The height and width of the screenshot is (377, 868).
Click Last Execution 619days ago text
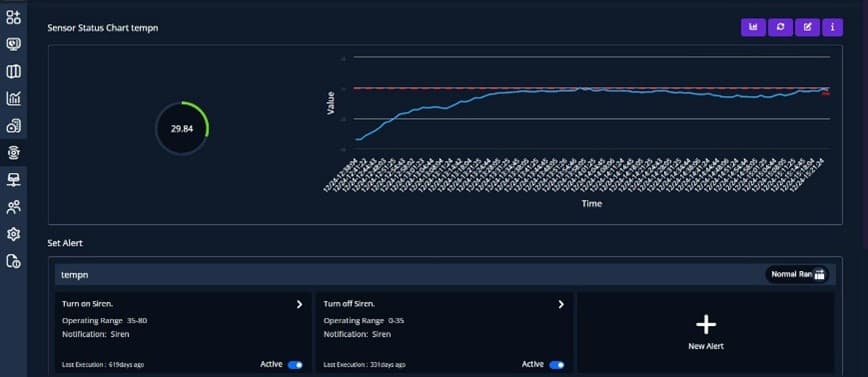103,365
